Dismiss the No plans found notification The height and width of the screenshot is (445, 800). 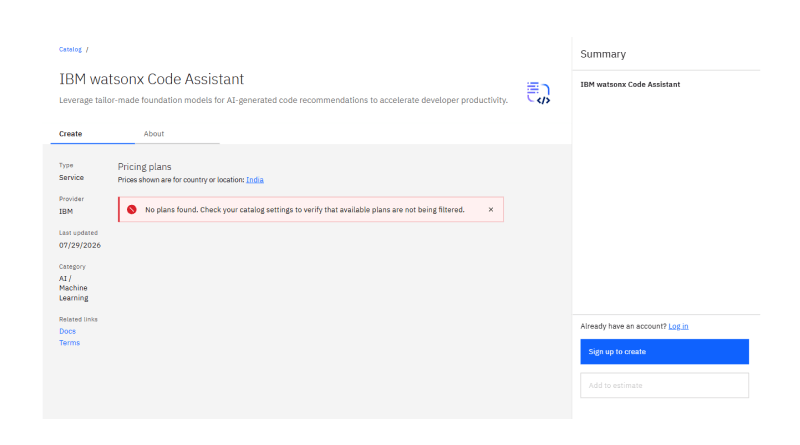click(491, 210)
